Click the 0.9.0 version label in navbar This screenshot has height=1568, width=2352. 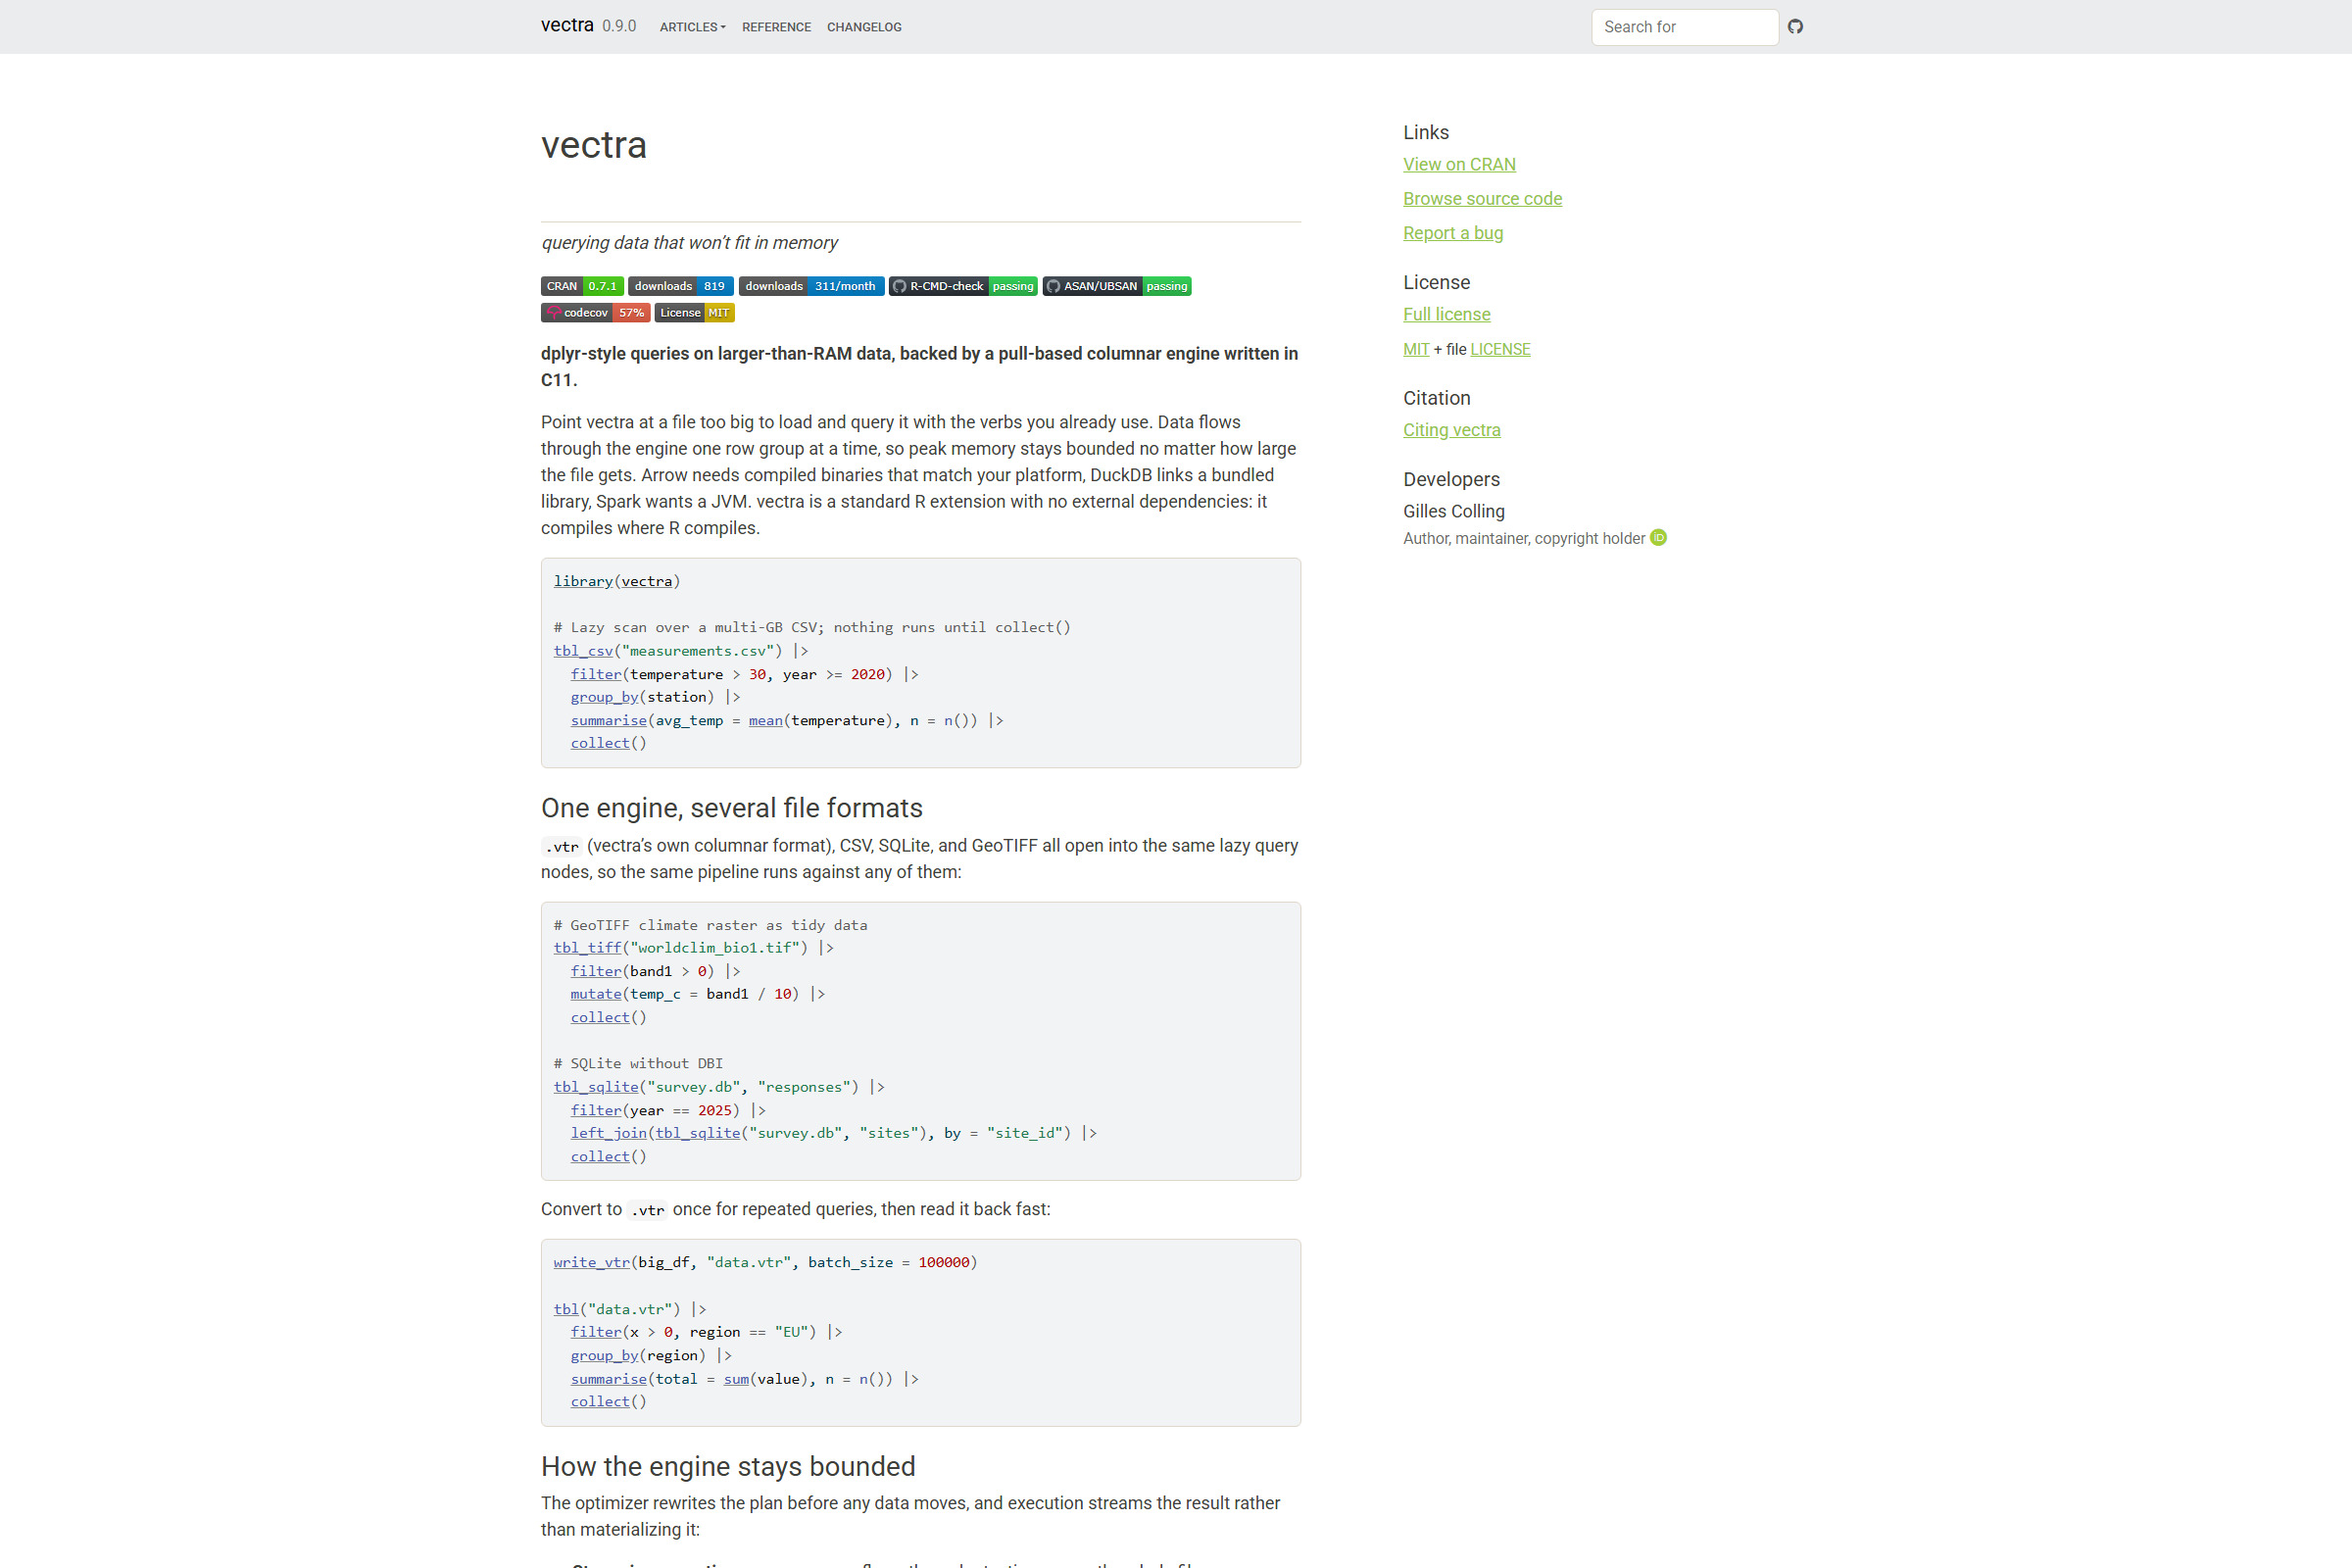(x=619, y=26)
